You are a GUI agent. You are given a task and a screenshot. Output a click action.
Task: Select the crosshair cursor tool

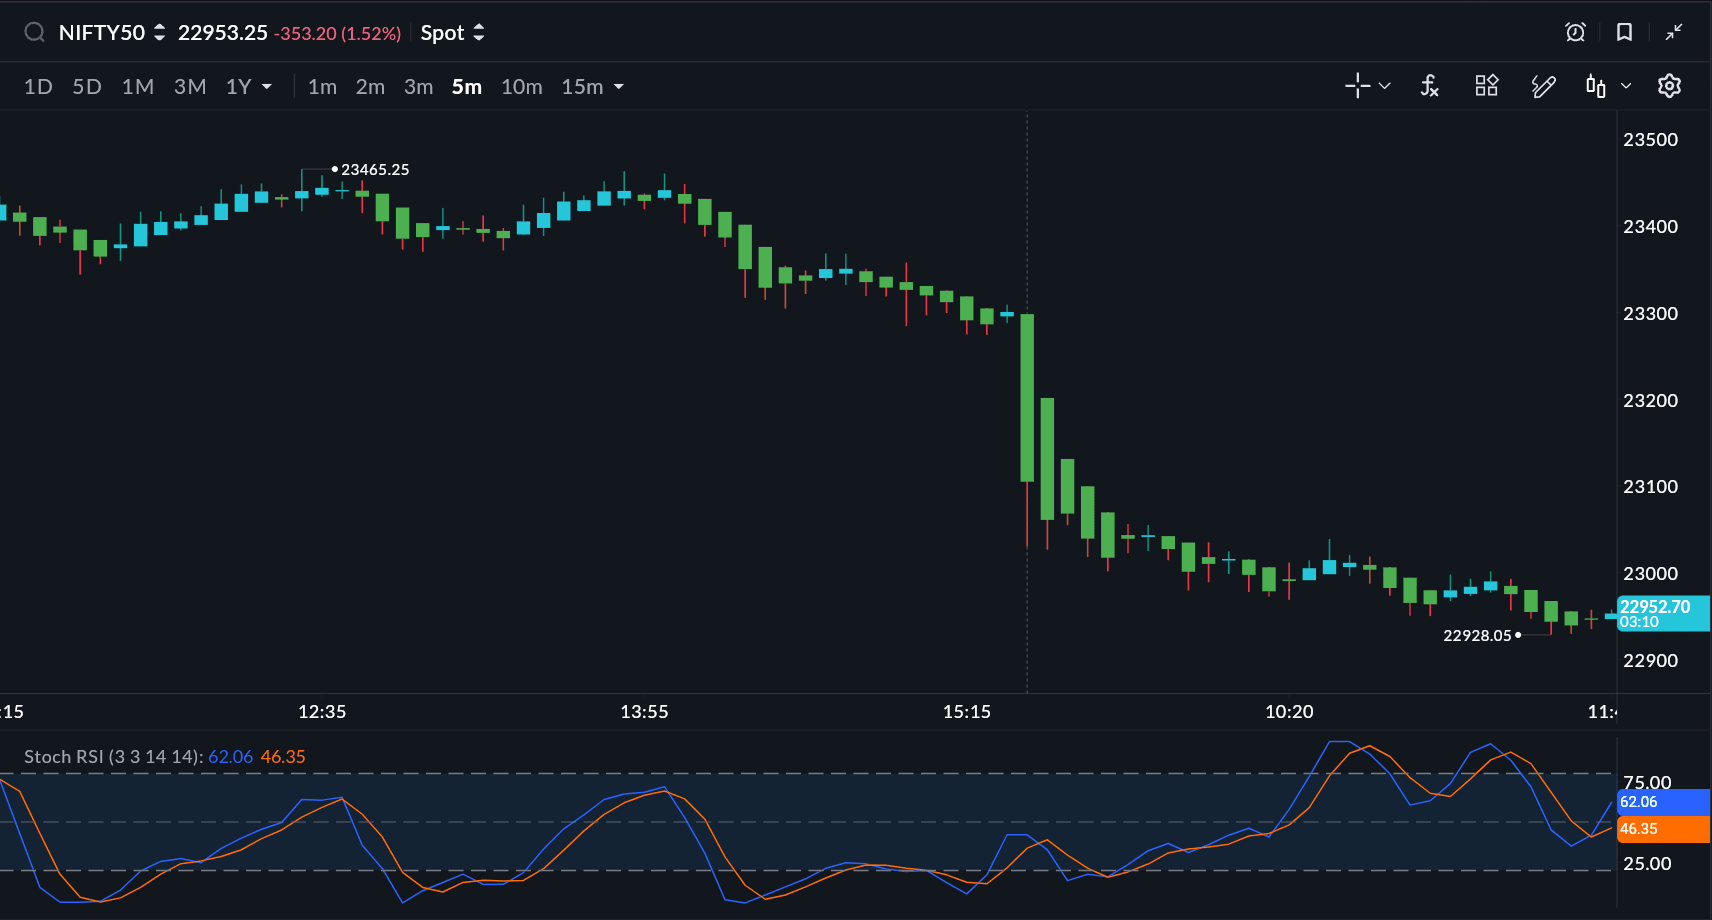(1357, 87)
